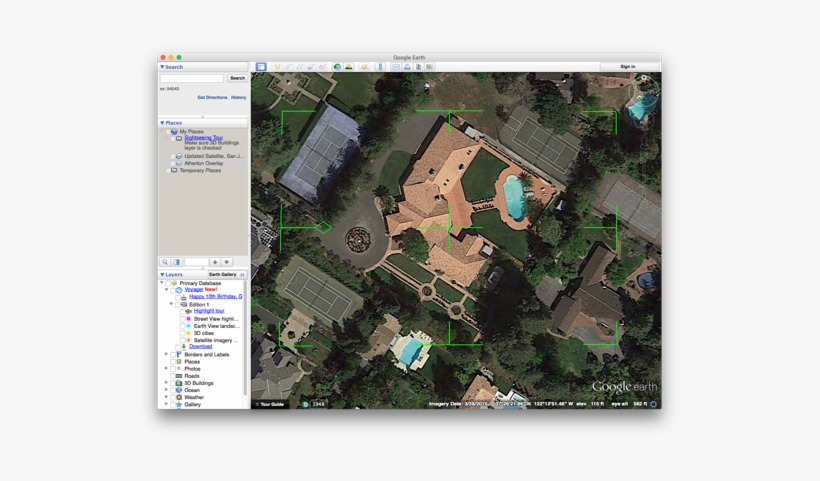Click the Download link in Layers
820x481 pixels.
coord(200,347)
